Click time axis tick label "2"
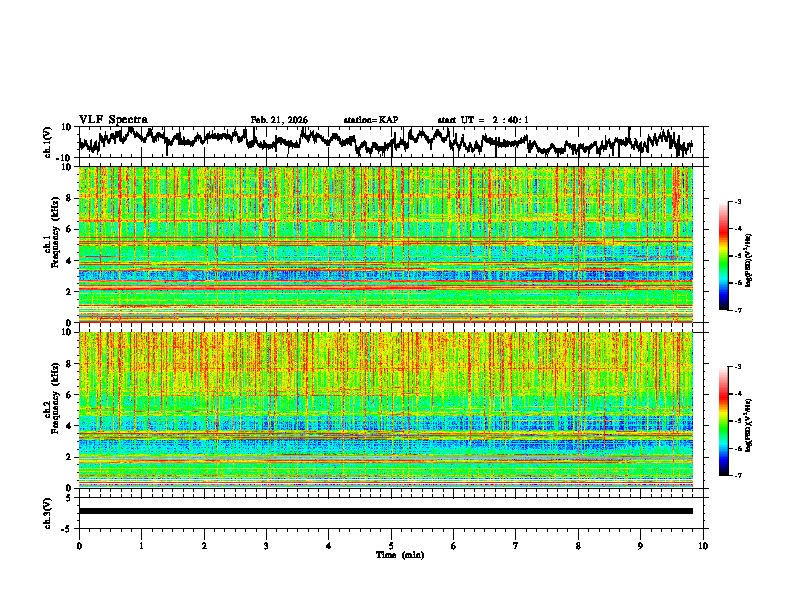 204,546
